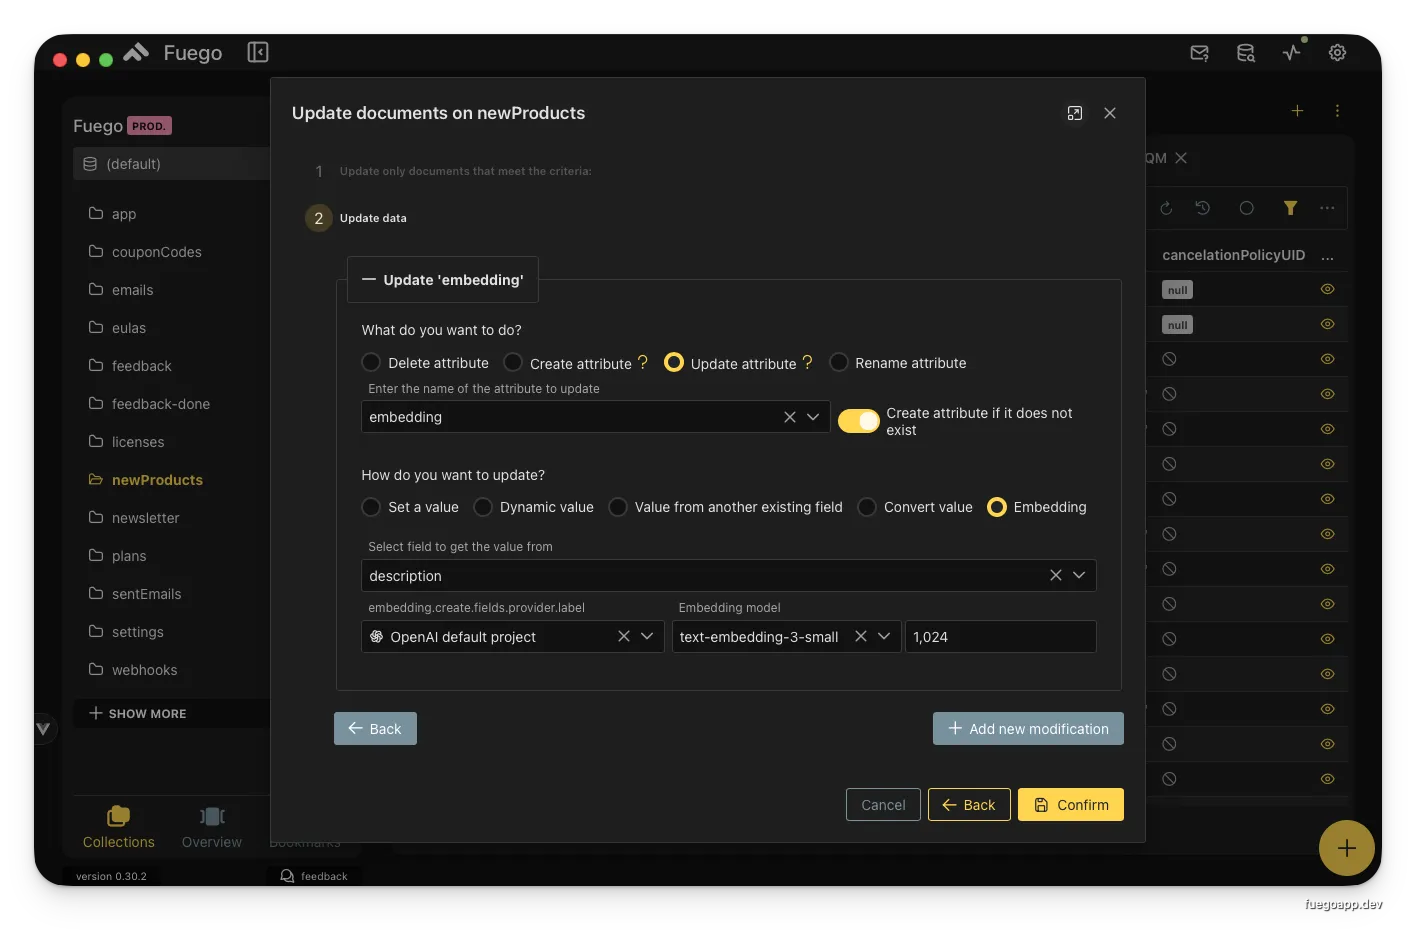Select the Convert value option
Viewport: 1416px width, 945px height.
(x=866, y=507)
